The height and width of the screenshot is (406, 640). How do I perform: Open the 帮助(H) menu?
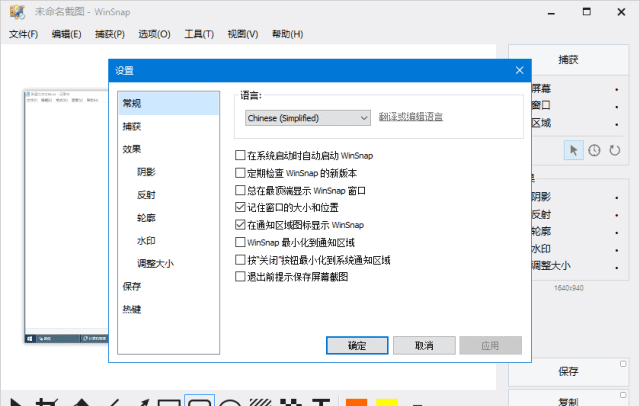click(287, 34)
